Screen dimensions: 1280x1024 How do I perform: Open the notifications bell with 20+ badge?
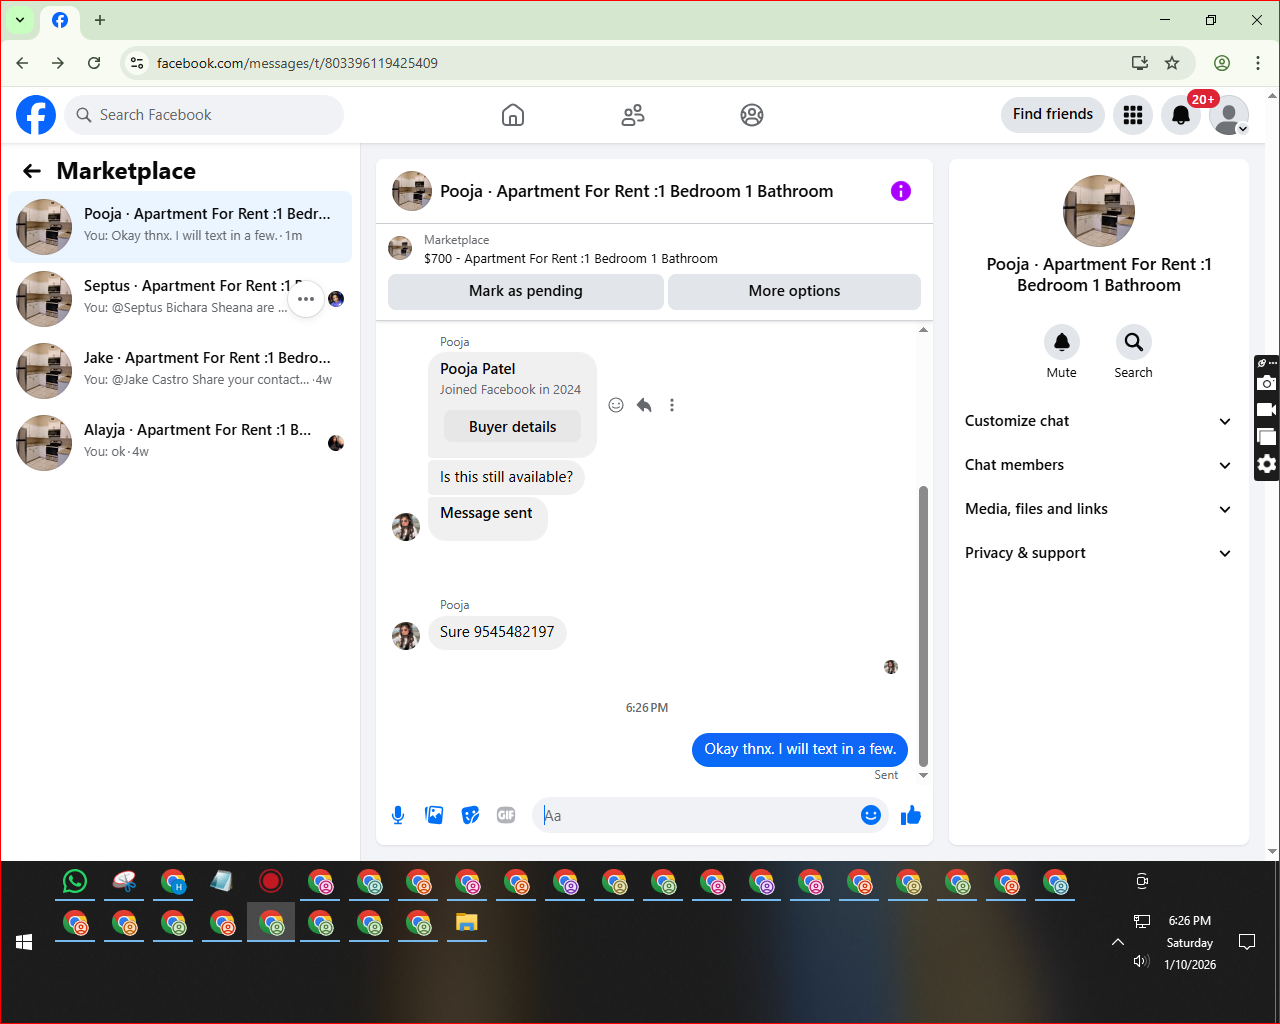pos(1181,115)
